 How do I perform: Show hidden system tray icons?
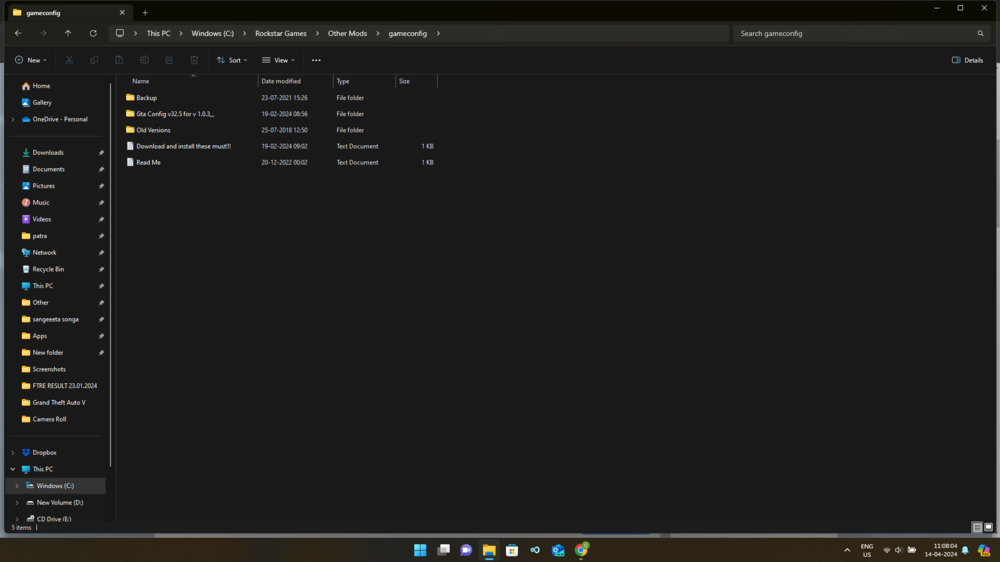click(x=847, y=550)
